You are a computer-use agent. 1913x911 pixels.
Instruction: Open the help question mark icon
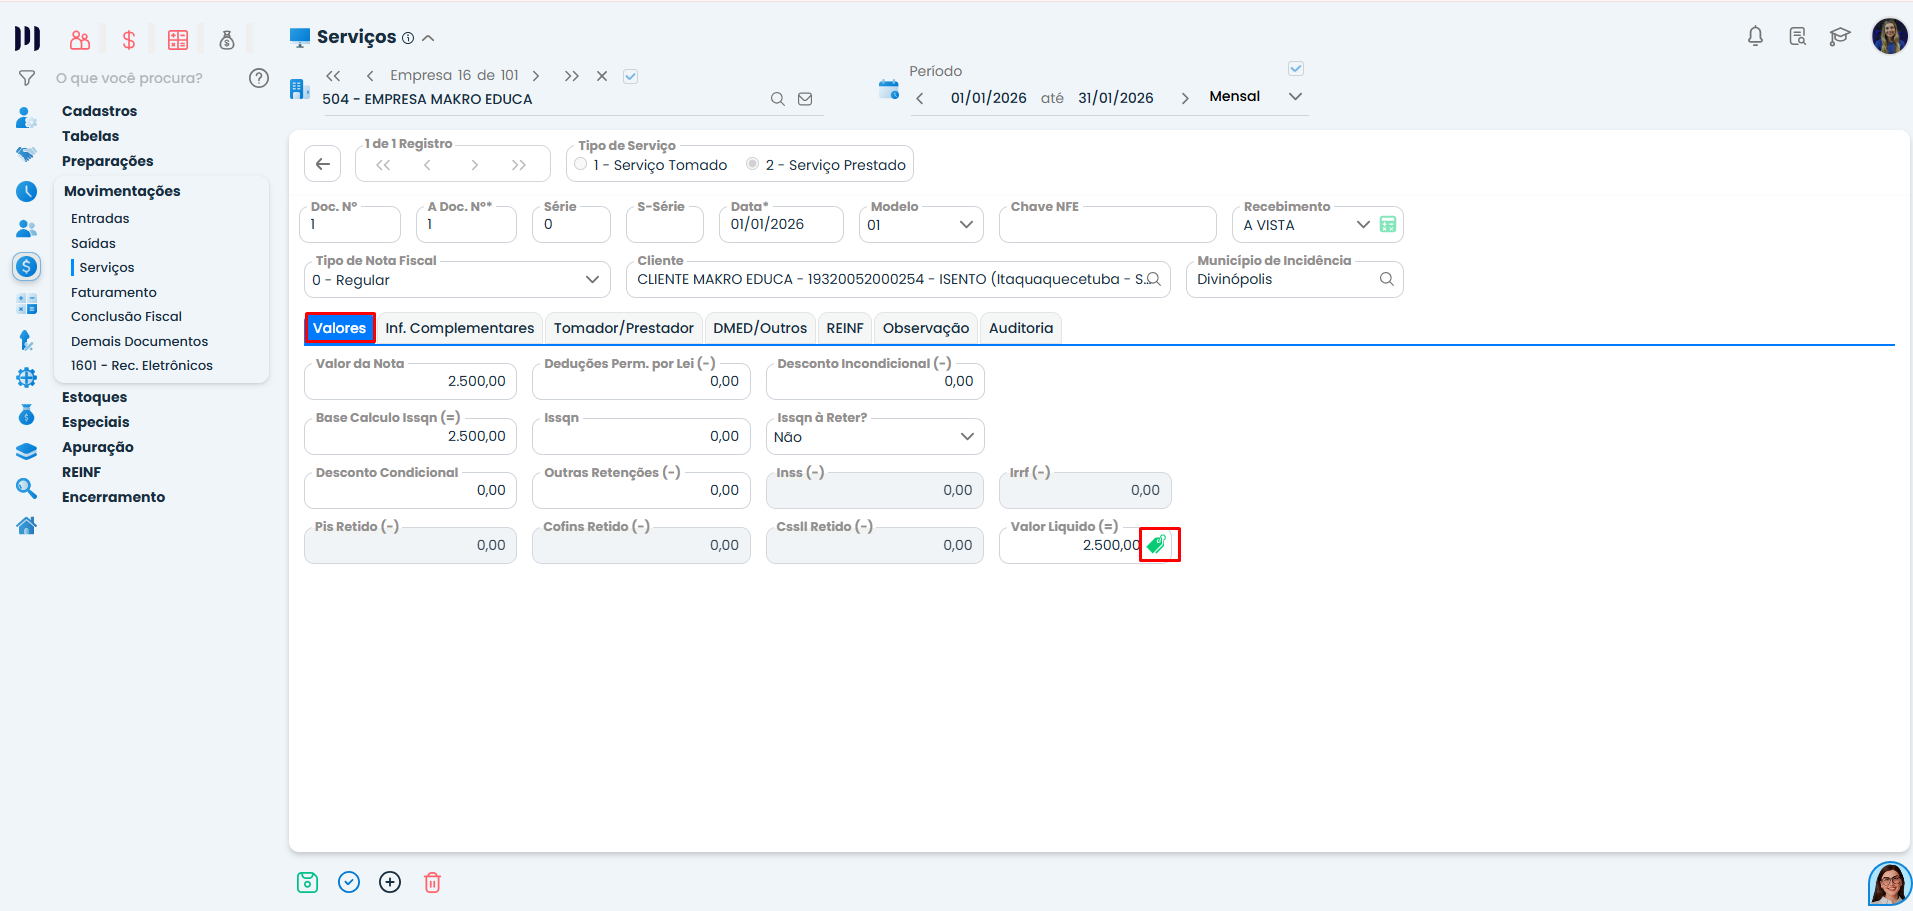tap(259, 78)
